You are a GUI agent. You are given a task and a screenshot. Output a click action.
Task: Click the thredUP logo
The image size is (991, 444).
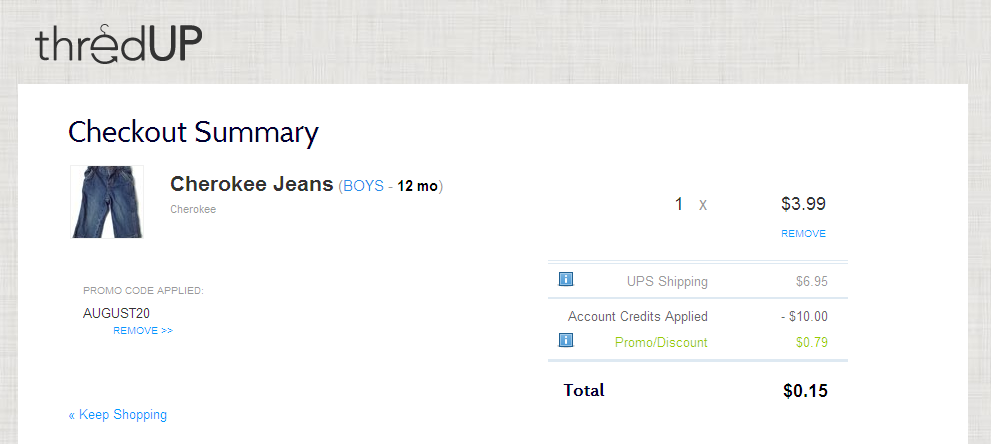tap(119, 44)
